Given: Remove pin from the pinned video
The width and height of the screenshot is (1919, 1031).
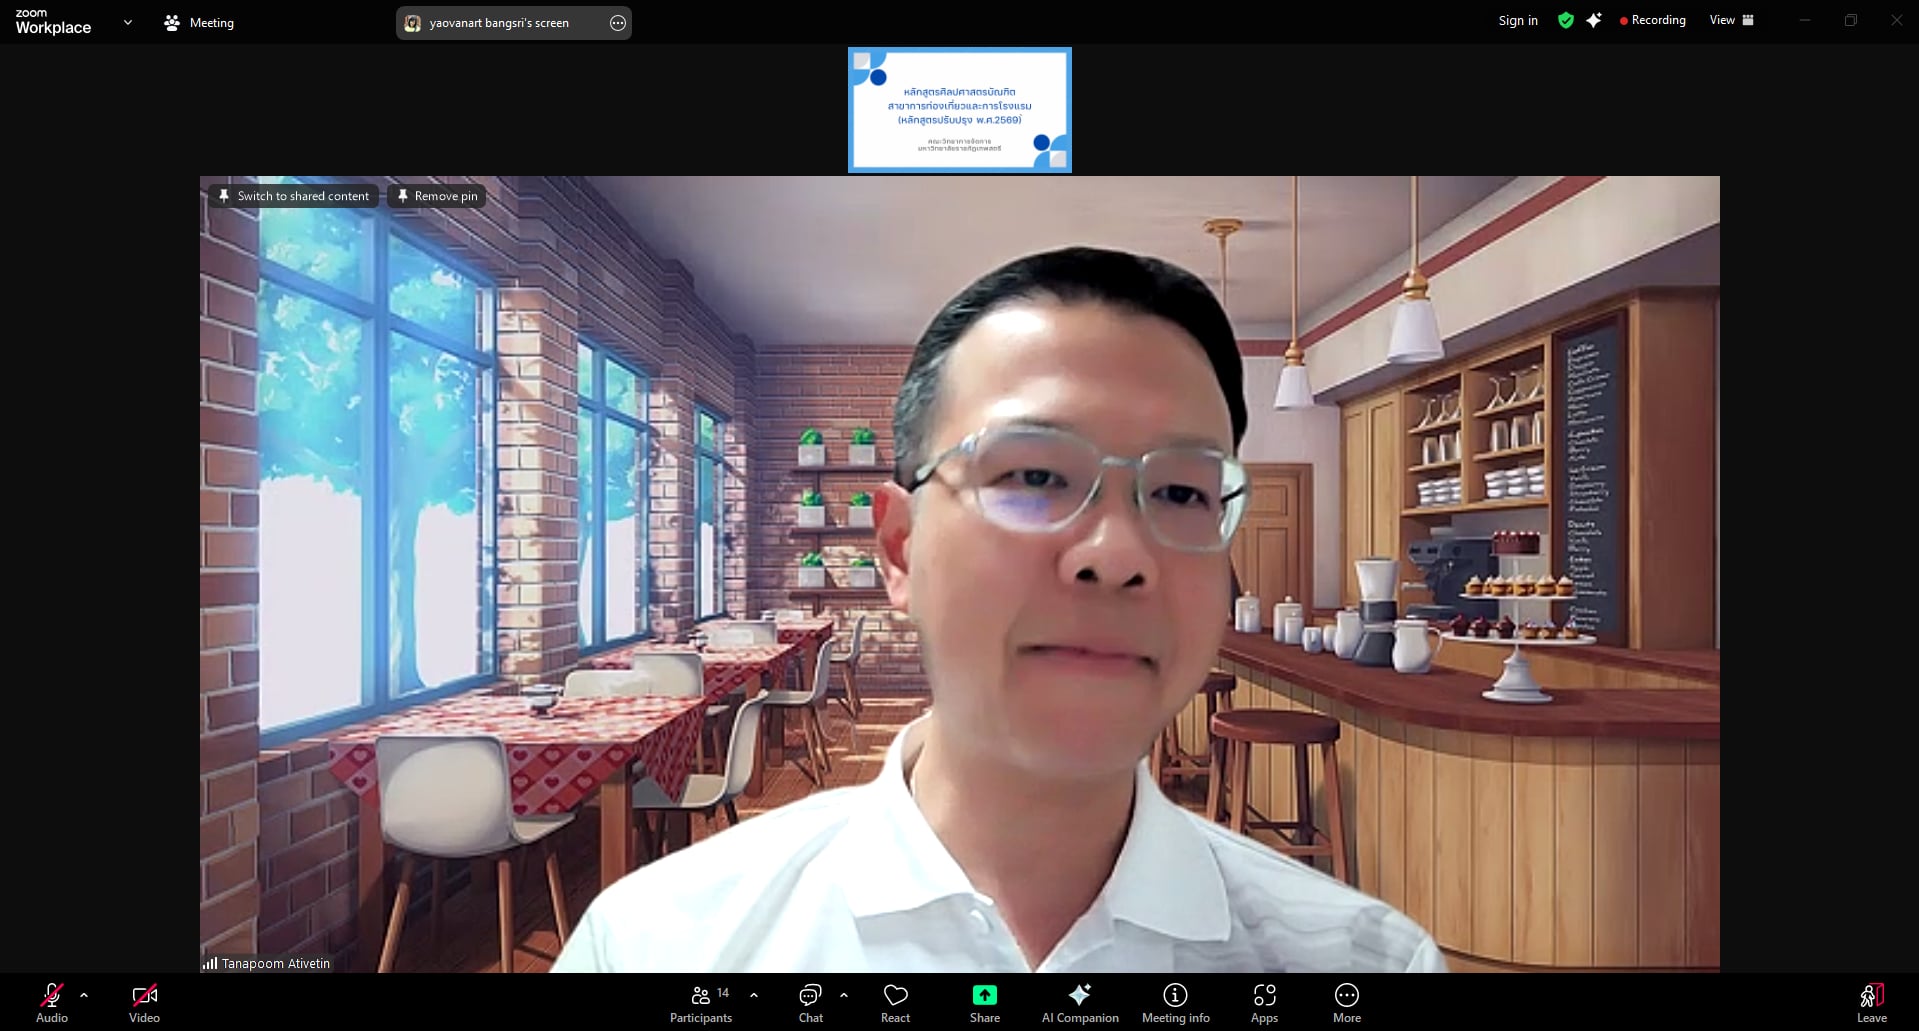Looking at the screenshot, I should (x=437, y=196).
